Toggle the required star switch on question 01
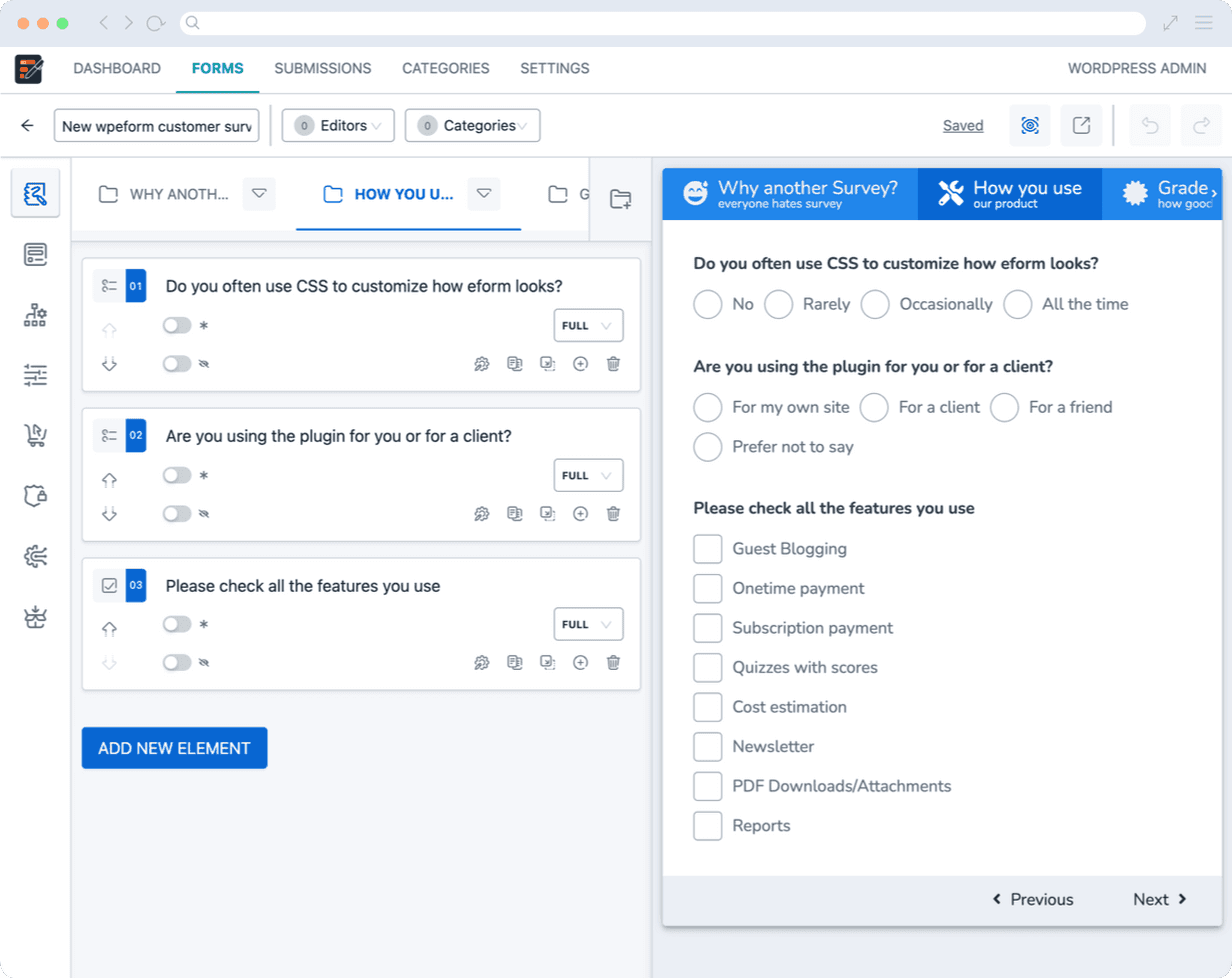The height and width of the screenshot is (978, 1232). (178, 325)
